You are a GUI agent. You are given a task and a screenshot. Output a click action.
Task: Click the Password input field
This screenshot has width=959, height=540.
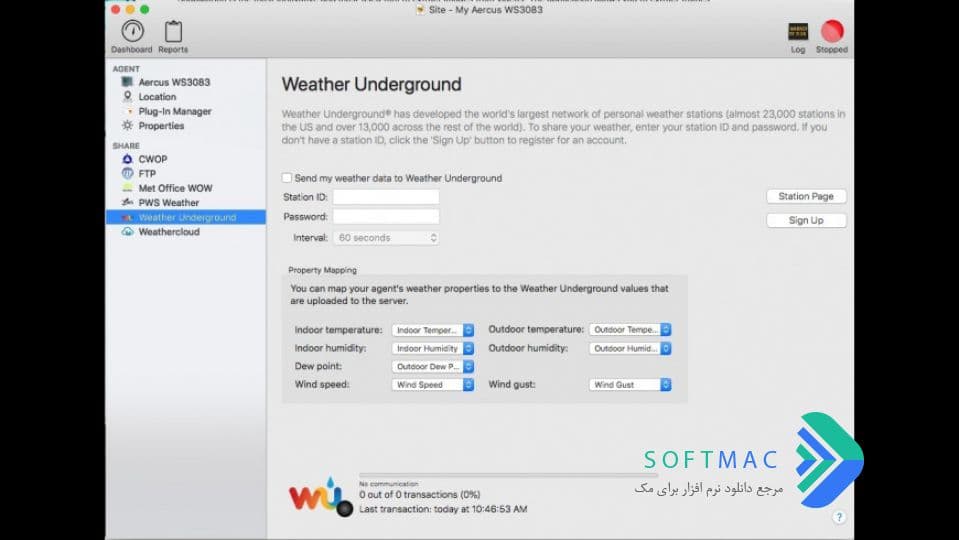click(386, 216)
